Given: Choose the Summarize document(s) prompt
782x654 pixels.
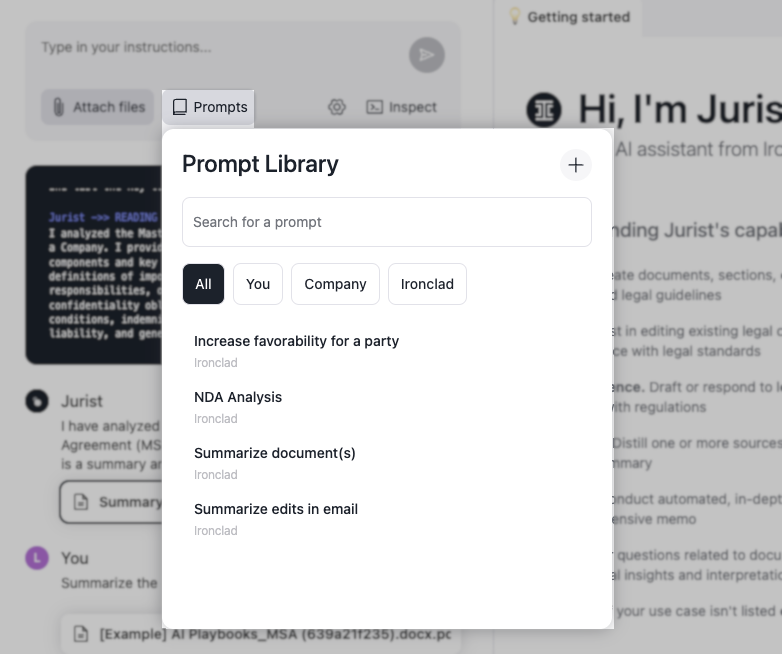Looking at the screenshot, I should coord(387,463).
